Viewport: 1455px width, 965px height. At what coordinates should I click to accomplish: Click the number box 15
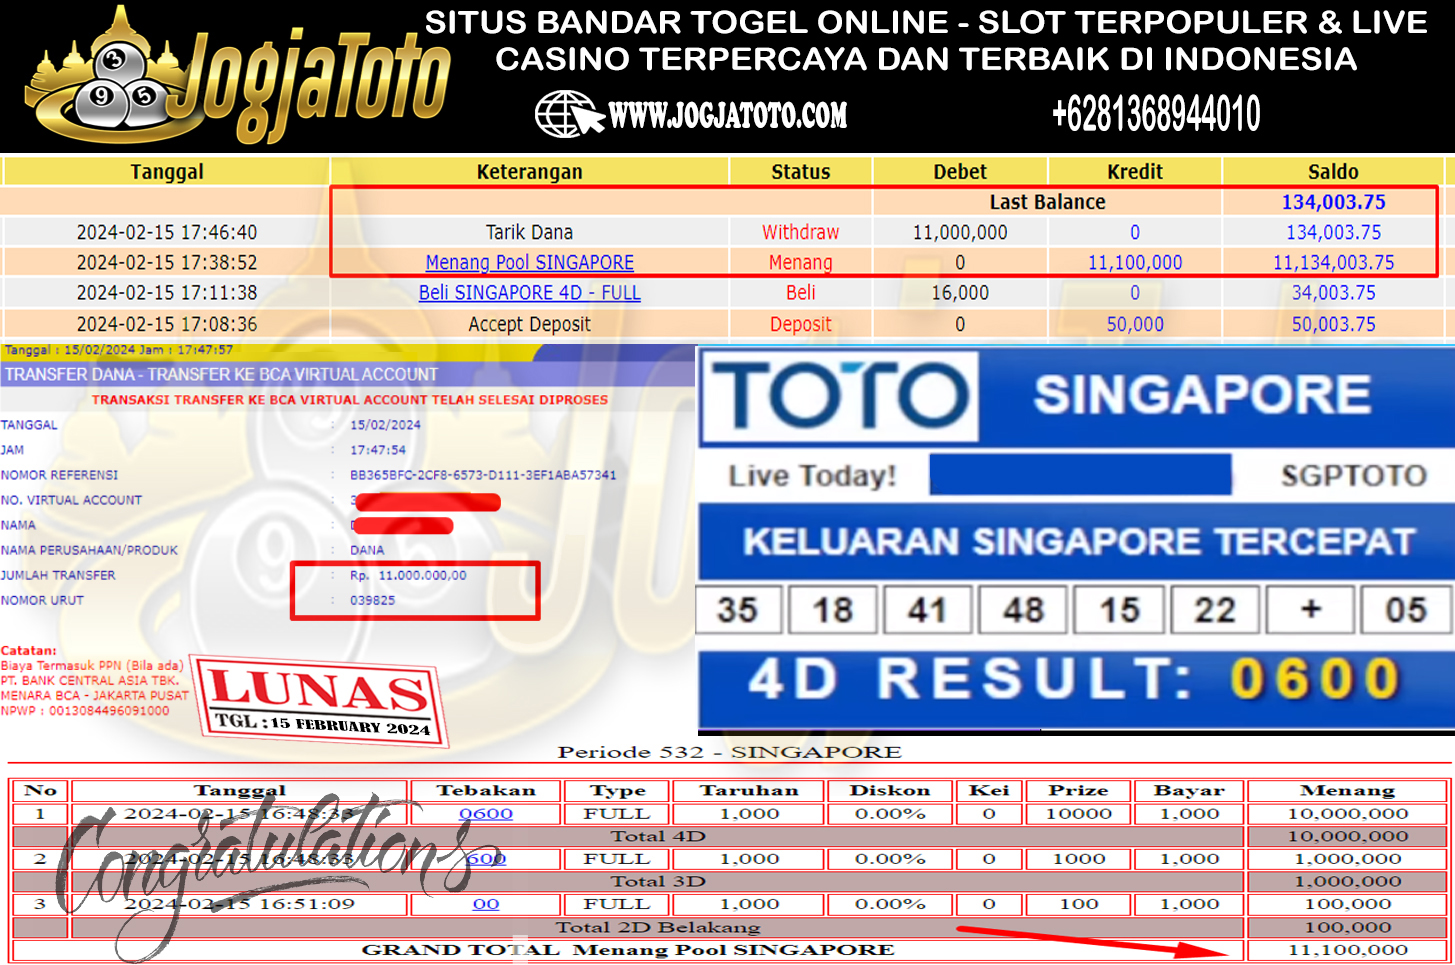[x=1119, y=610]
